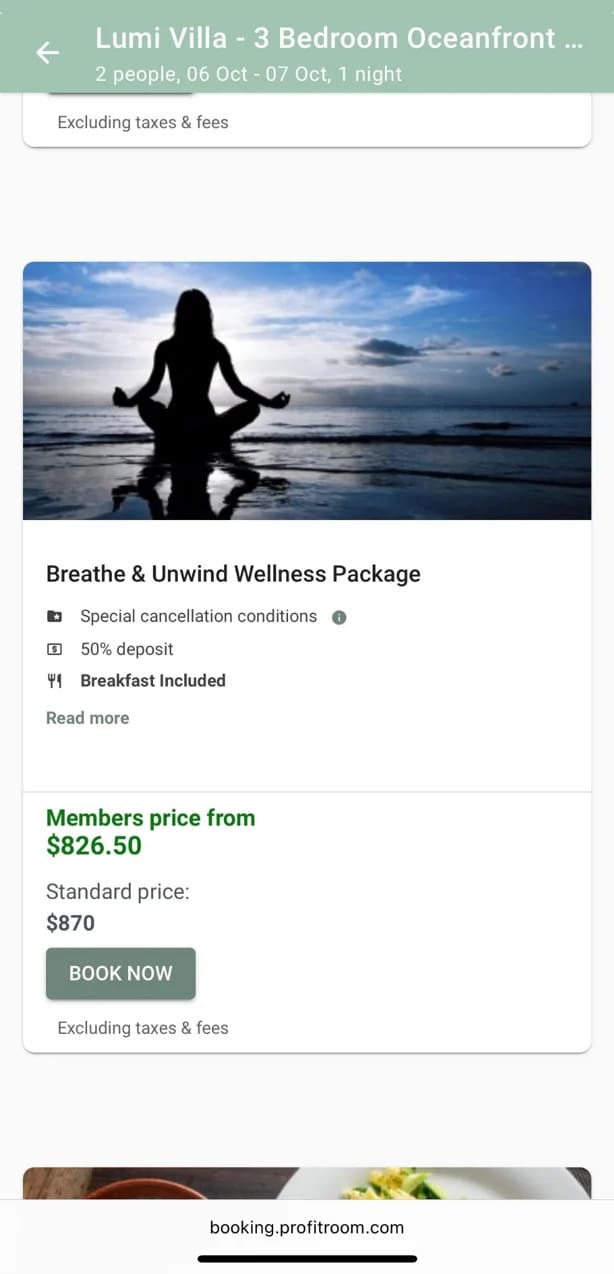Screen dimensions: 614x1274
Task: Open the food dish image at the bottom
Action: [x=307, y=1183]
